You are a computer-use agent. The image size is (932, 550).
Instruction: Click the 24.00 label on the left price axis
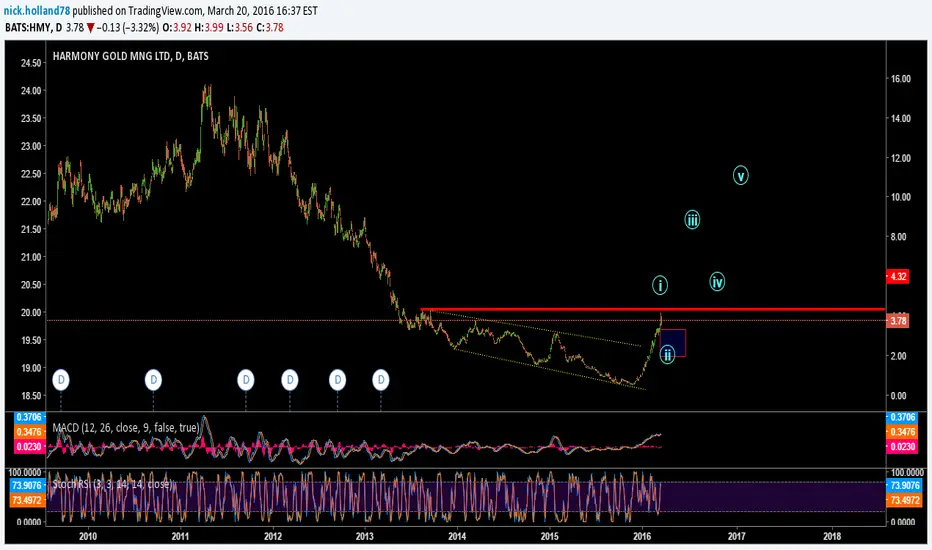[32, 90]
